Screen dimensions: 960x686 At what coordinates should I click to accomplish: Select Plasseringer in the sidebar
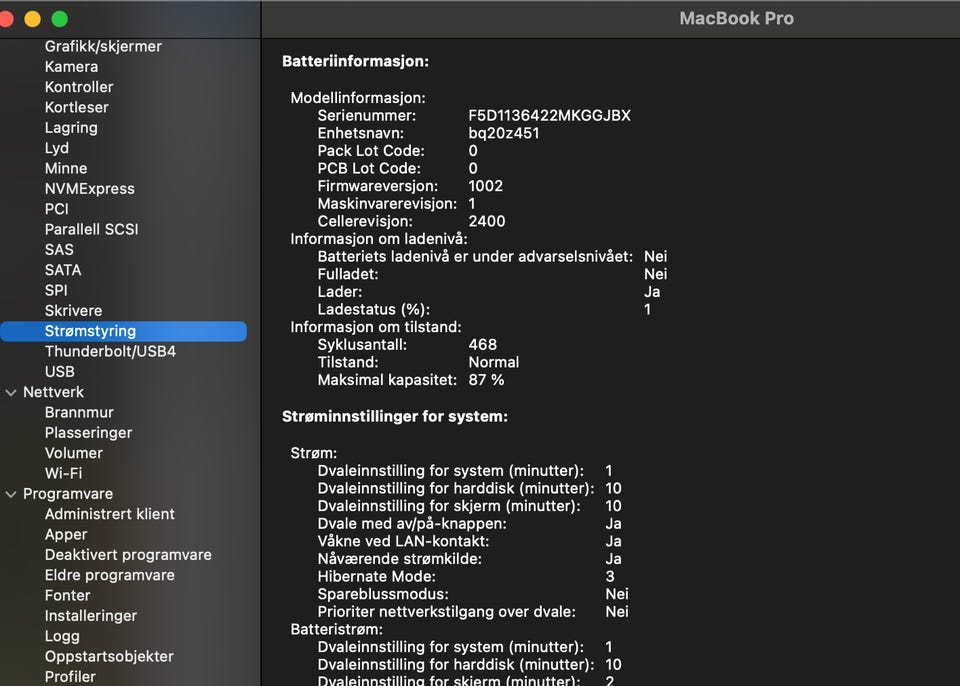(88, 432)
